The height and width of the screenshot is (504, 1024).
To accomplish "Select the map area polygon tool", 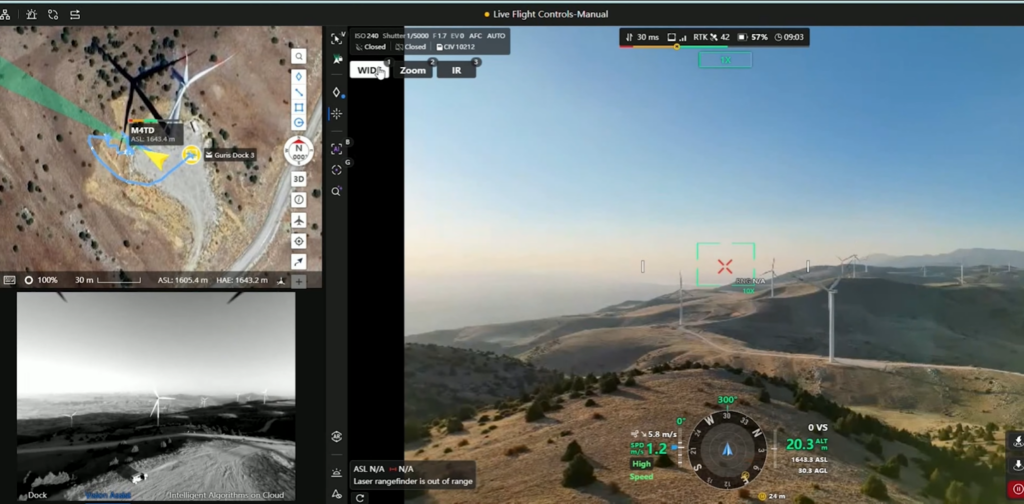I will click(x=299, y=107).
